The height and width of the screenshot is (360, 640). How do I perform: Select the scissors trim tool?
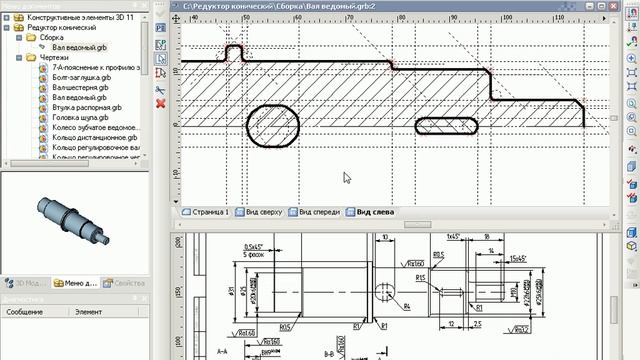[x=161, y=89]
